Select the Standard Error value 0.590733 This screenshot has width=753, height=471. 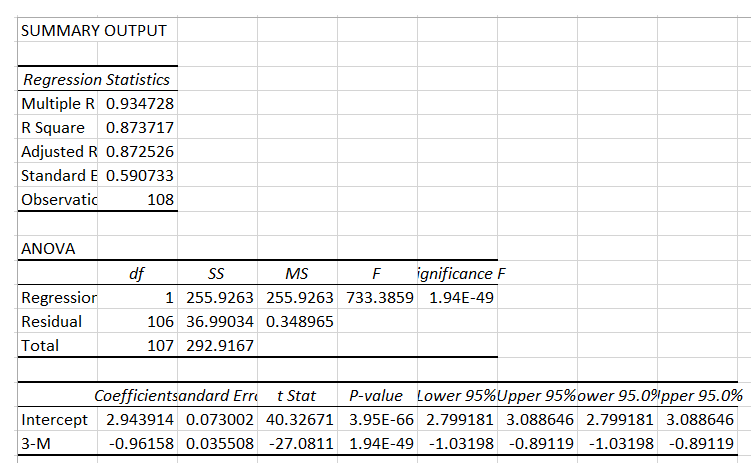pos(138,175)
